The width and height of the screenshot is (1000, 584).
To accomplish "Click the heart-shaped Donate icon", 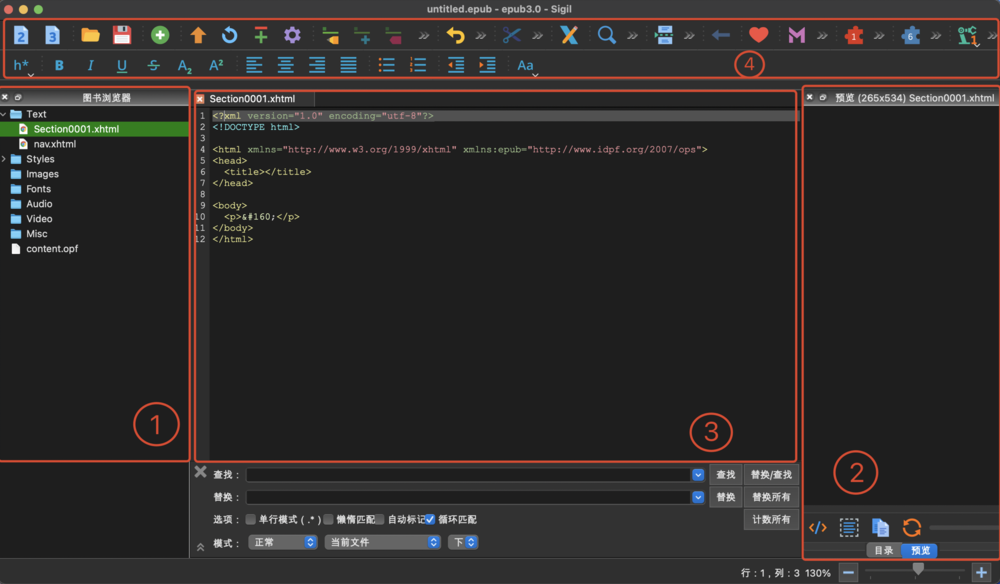I will pyautogui.click(x=759, y=34).
